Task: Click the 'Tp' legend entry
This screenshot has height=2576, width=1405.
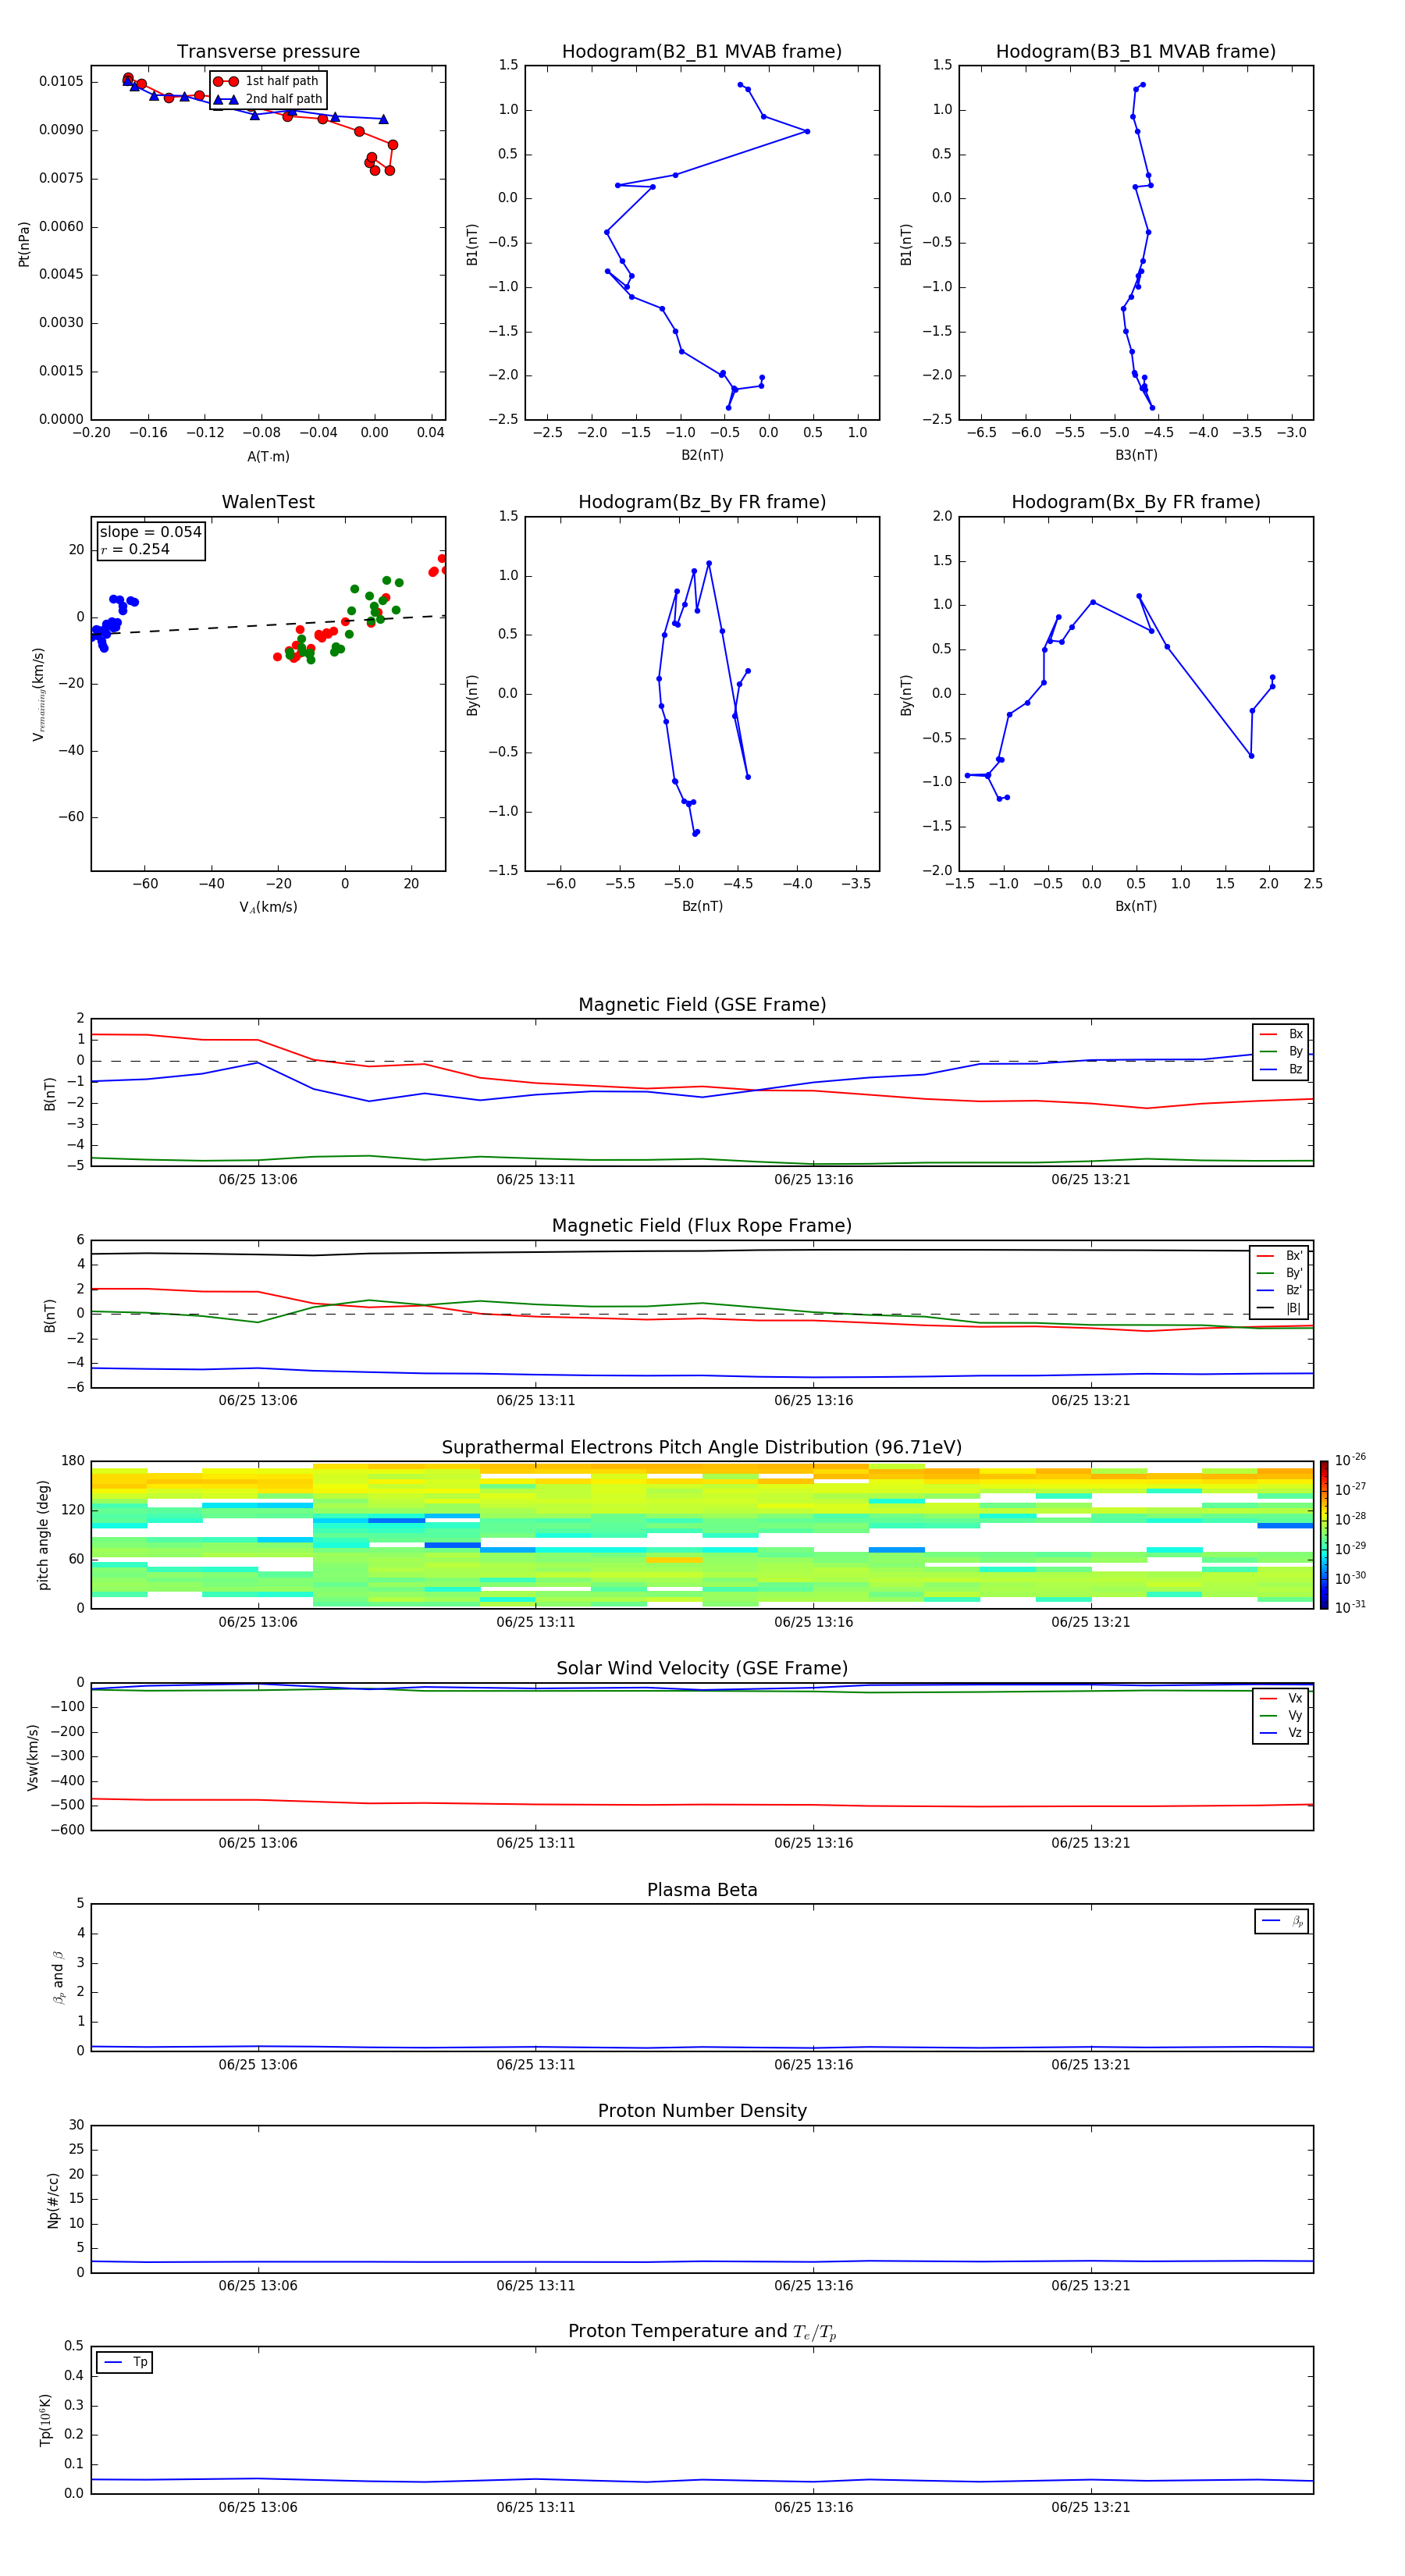Action: [x=125, y=2362]
